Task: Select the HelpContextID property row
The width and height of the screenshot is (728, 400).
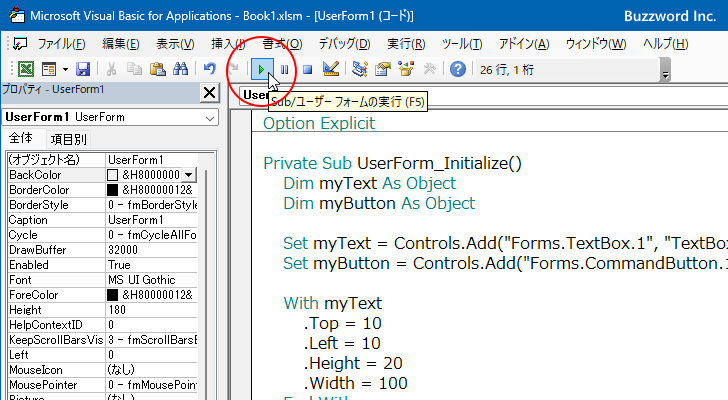Action: (102, 325)
